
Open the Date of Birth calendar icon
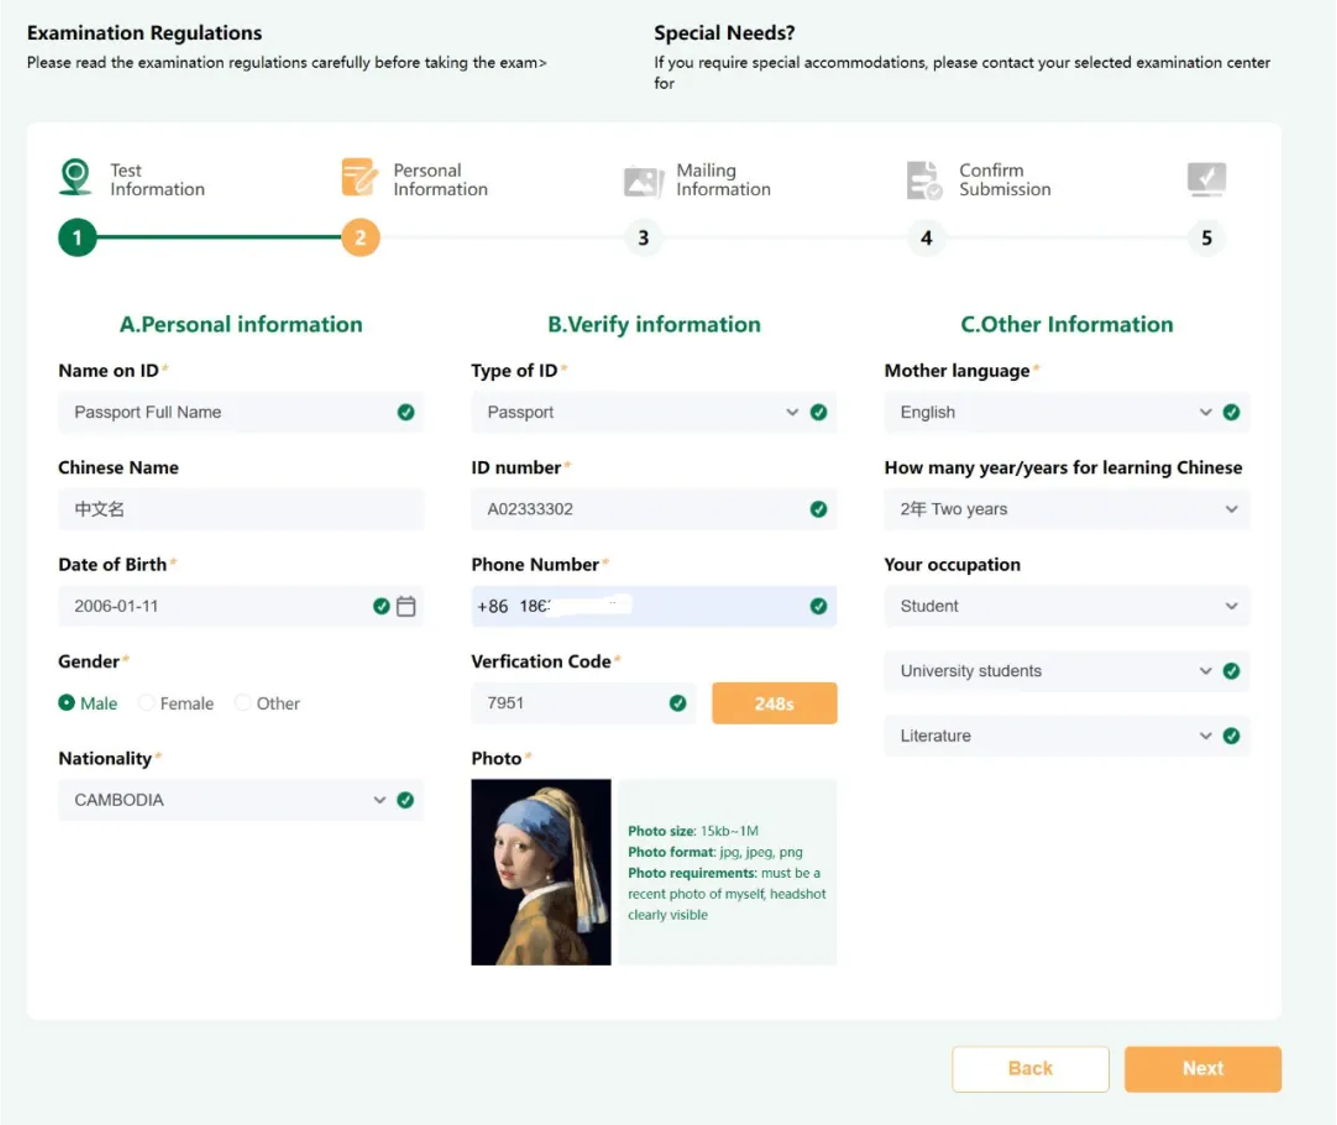406,606
